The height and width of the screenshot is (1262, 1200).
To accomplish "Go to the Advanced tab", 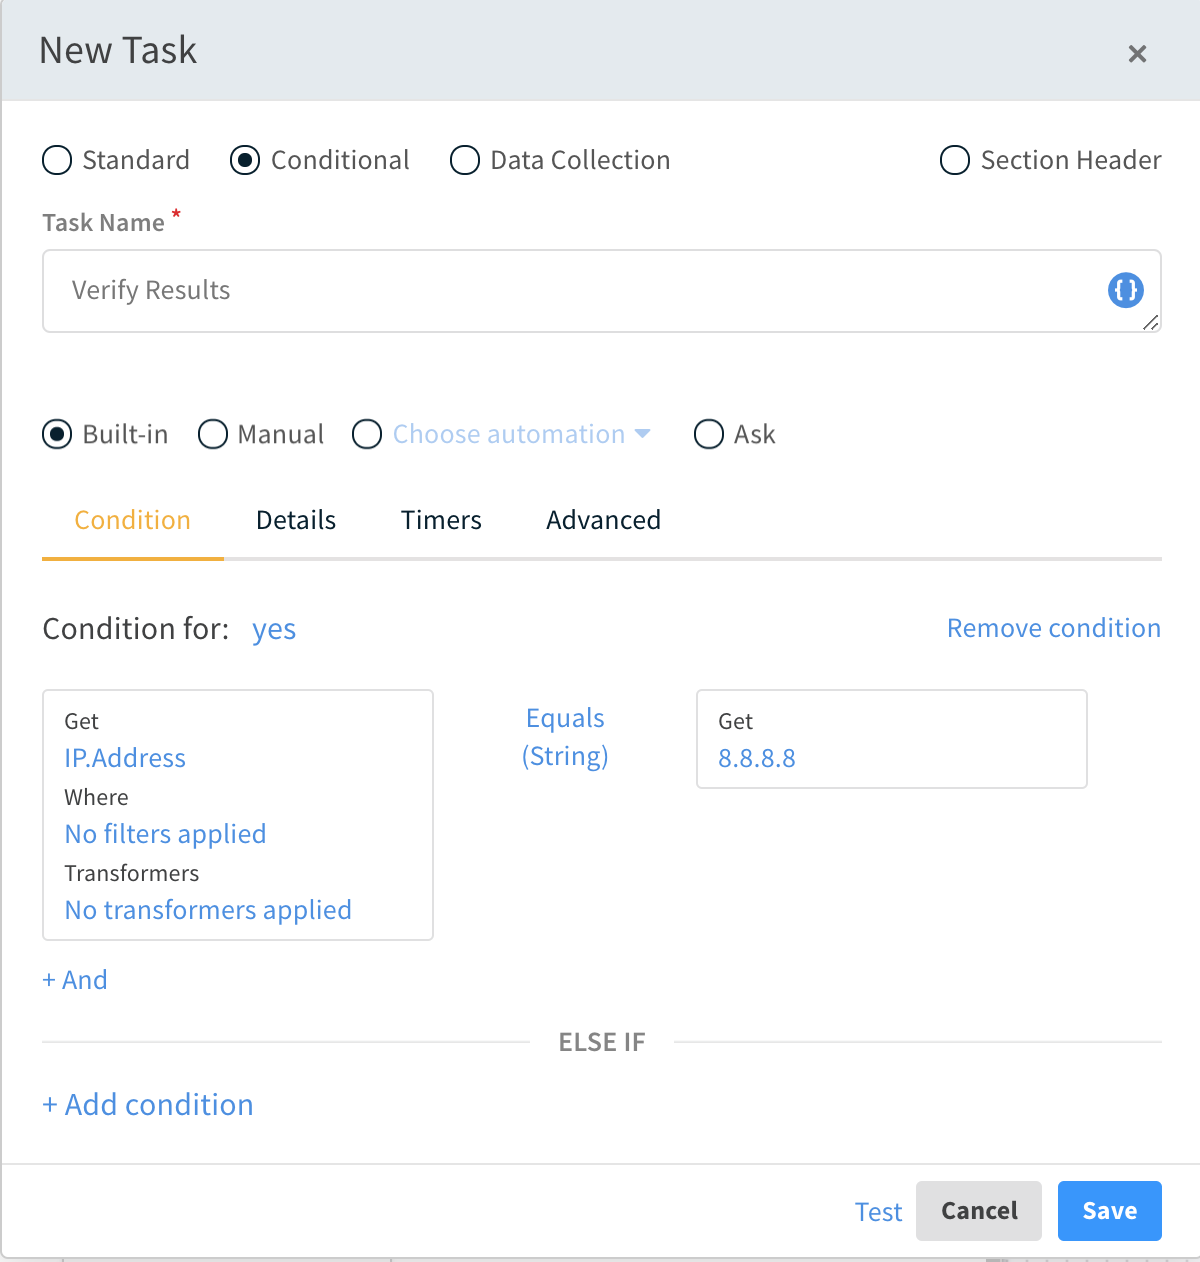I will [603, 520].
